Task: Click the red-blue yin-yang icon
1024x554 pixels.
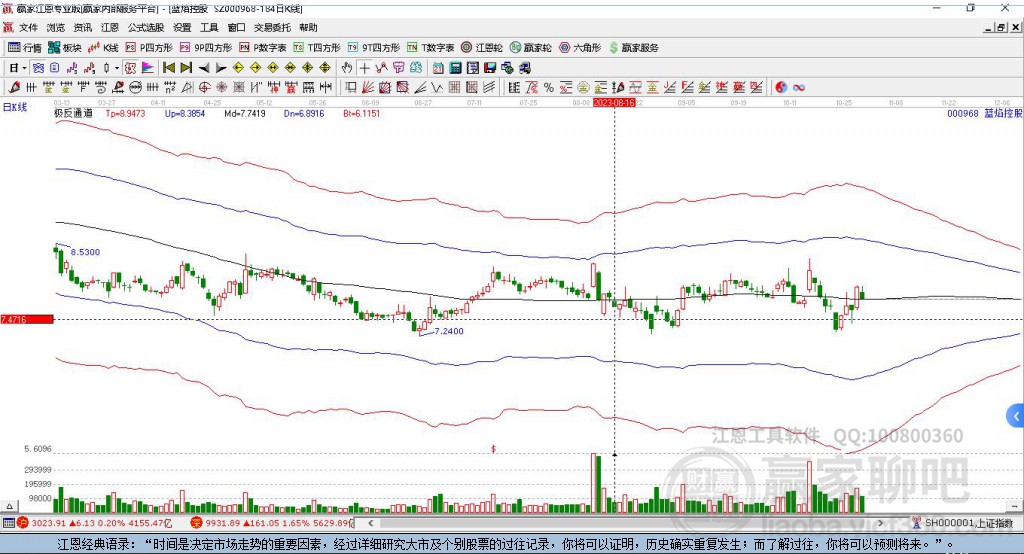Action: (x=781, y=87)
